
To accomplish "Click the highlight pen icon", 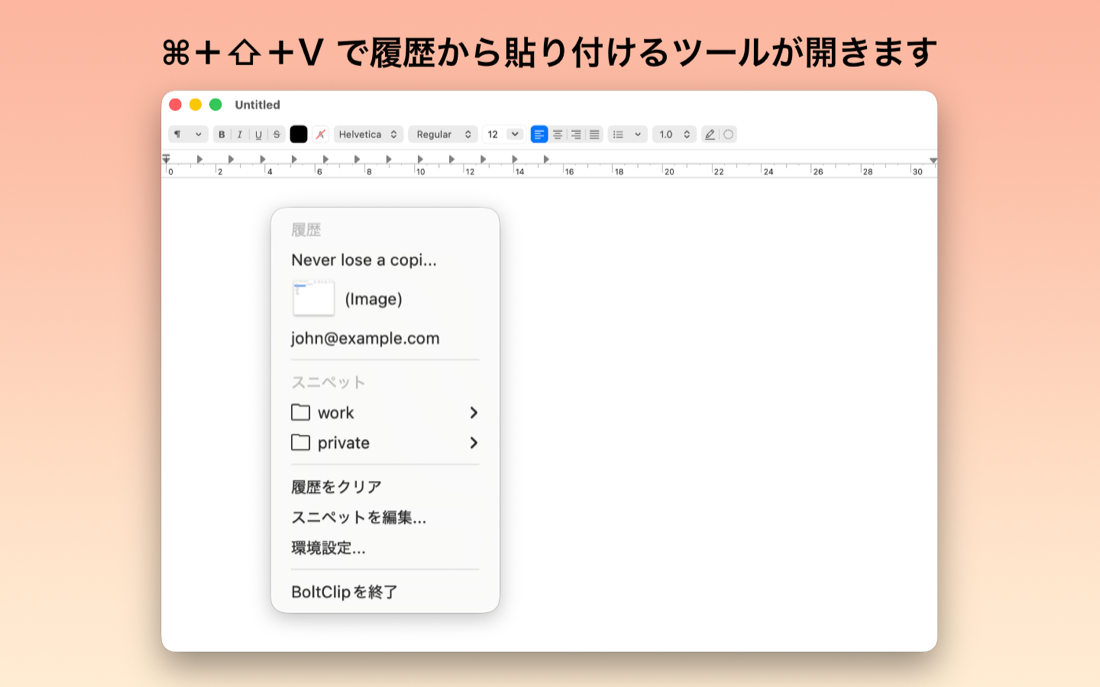I will tap(710, 134).
